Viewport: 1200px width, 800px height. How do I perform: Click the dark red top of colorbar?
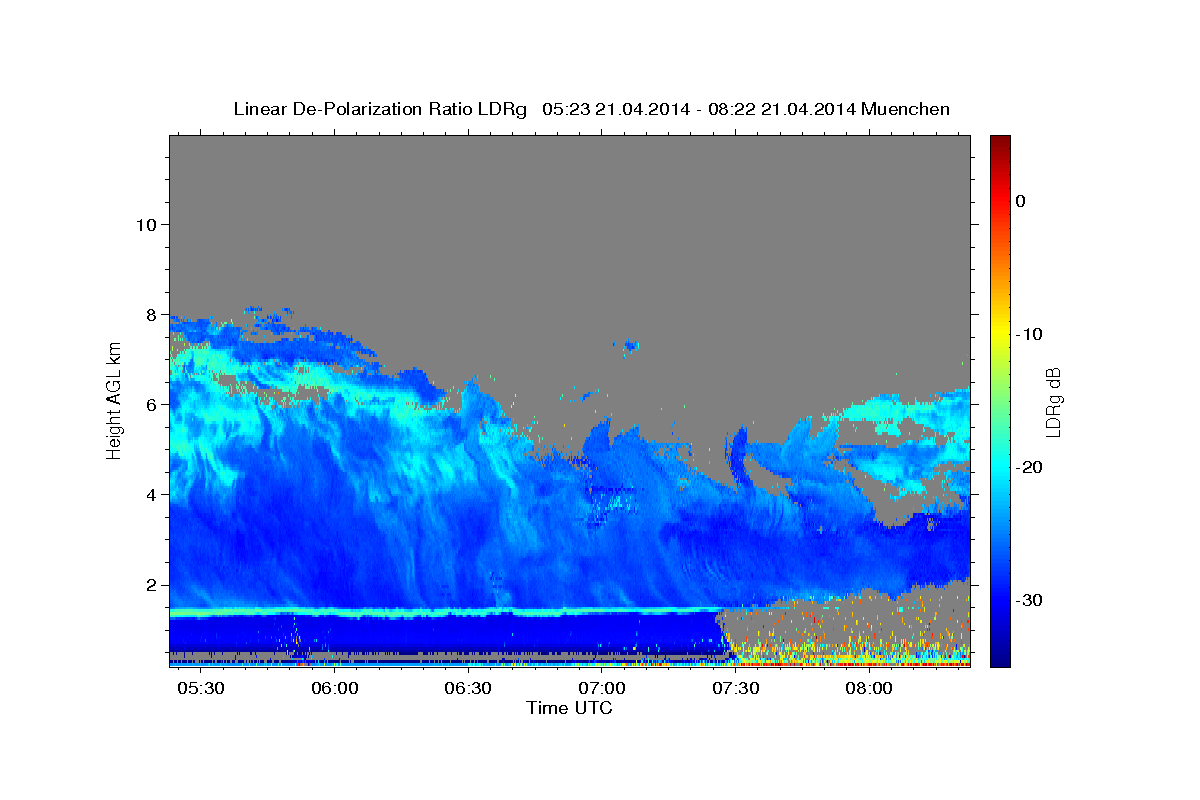(x=1000, y=143)
